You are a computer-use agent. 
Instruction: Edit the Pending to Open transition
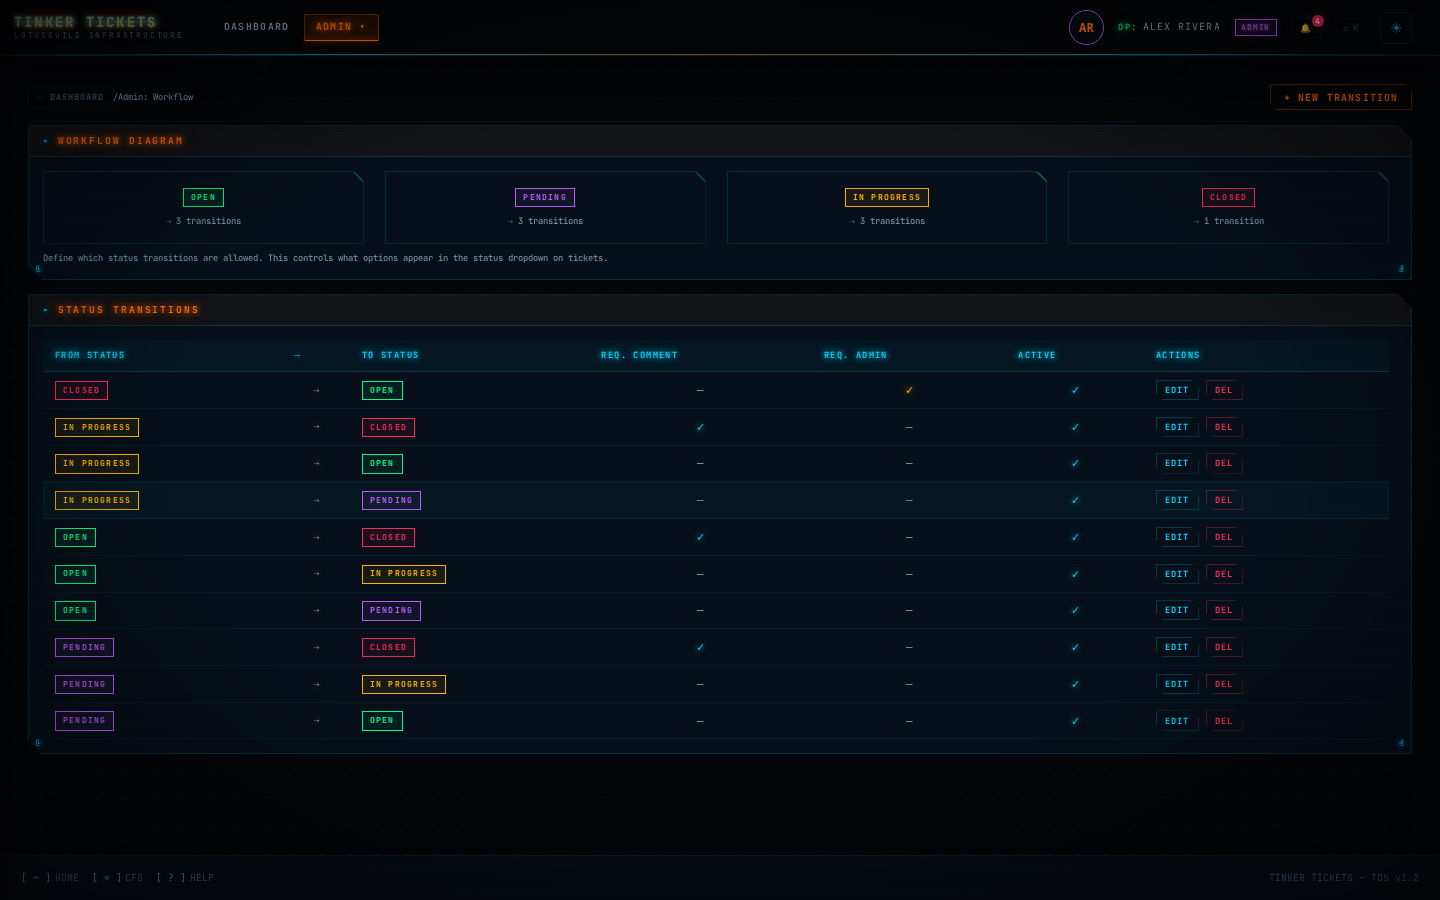[x=1177, y=721]
